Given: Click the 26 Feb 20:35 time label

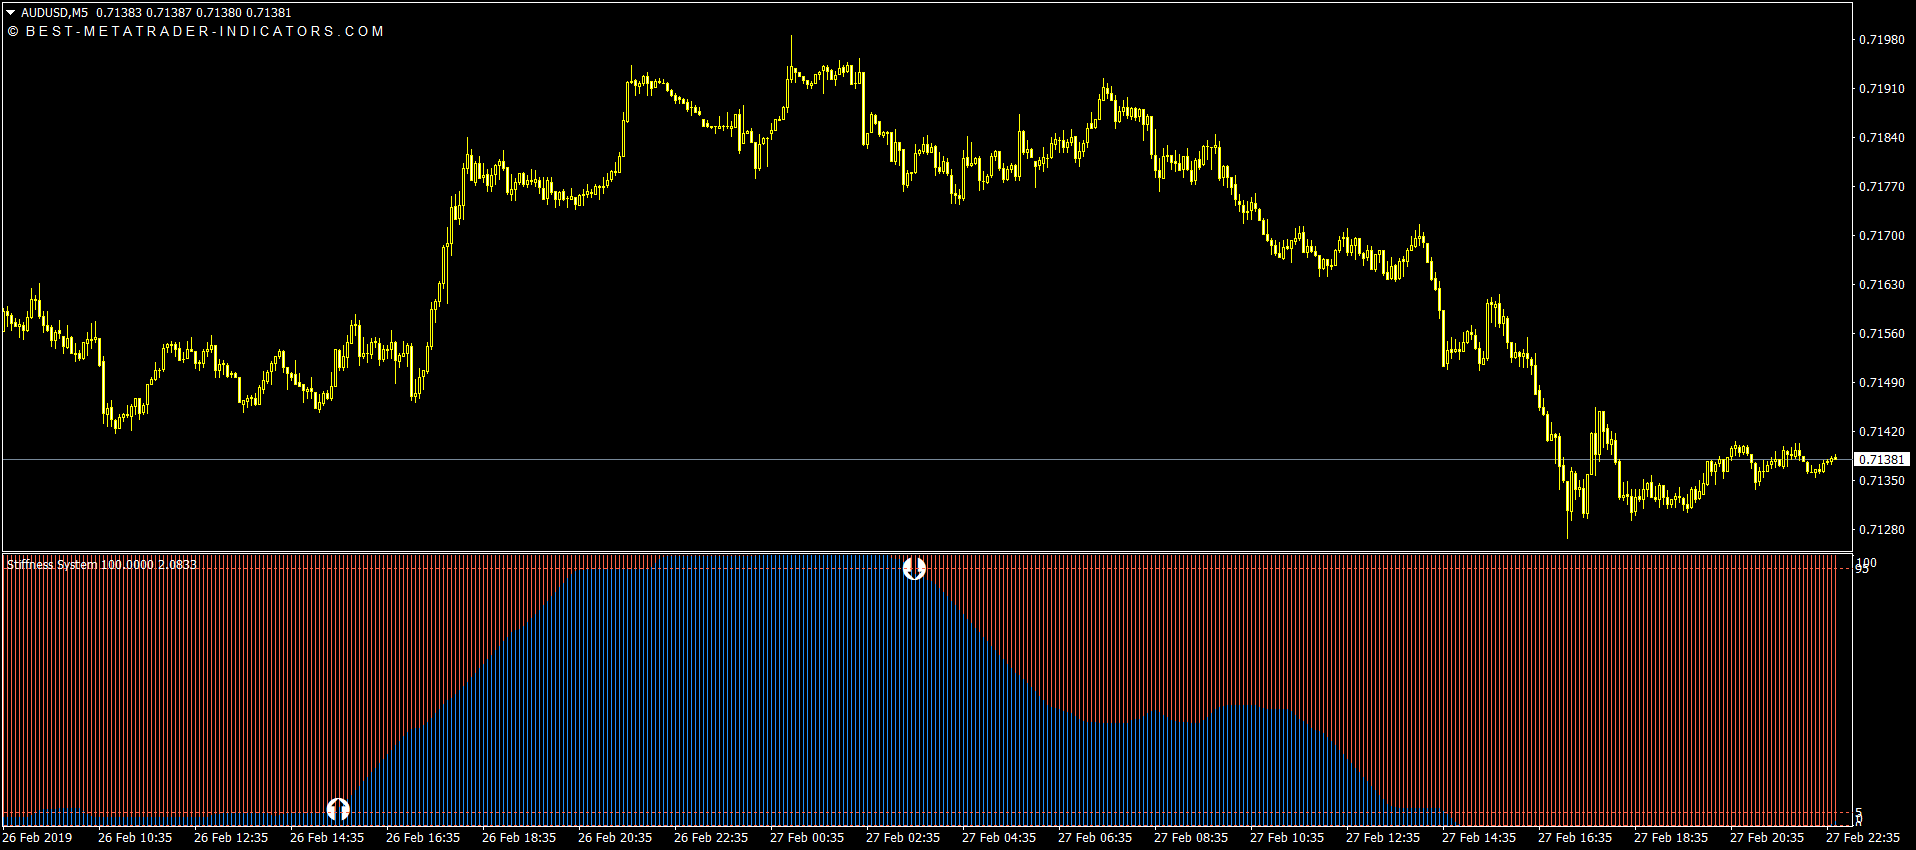Looking at the screenshot, I should pos(615,838).
